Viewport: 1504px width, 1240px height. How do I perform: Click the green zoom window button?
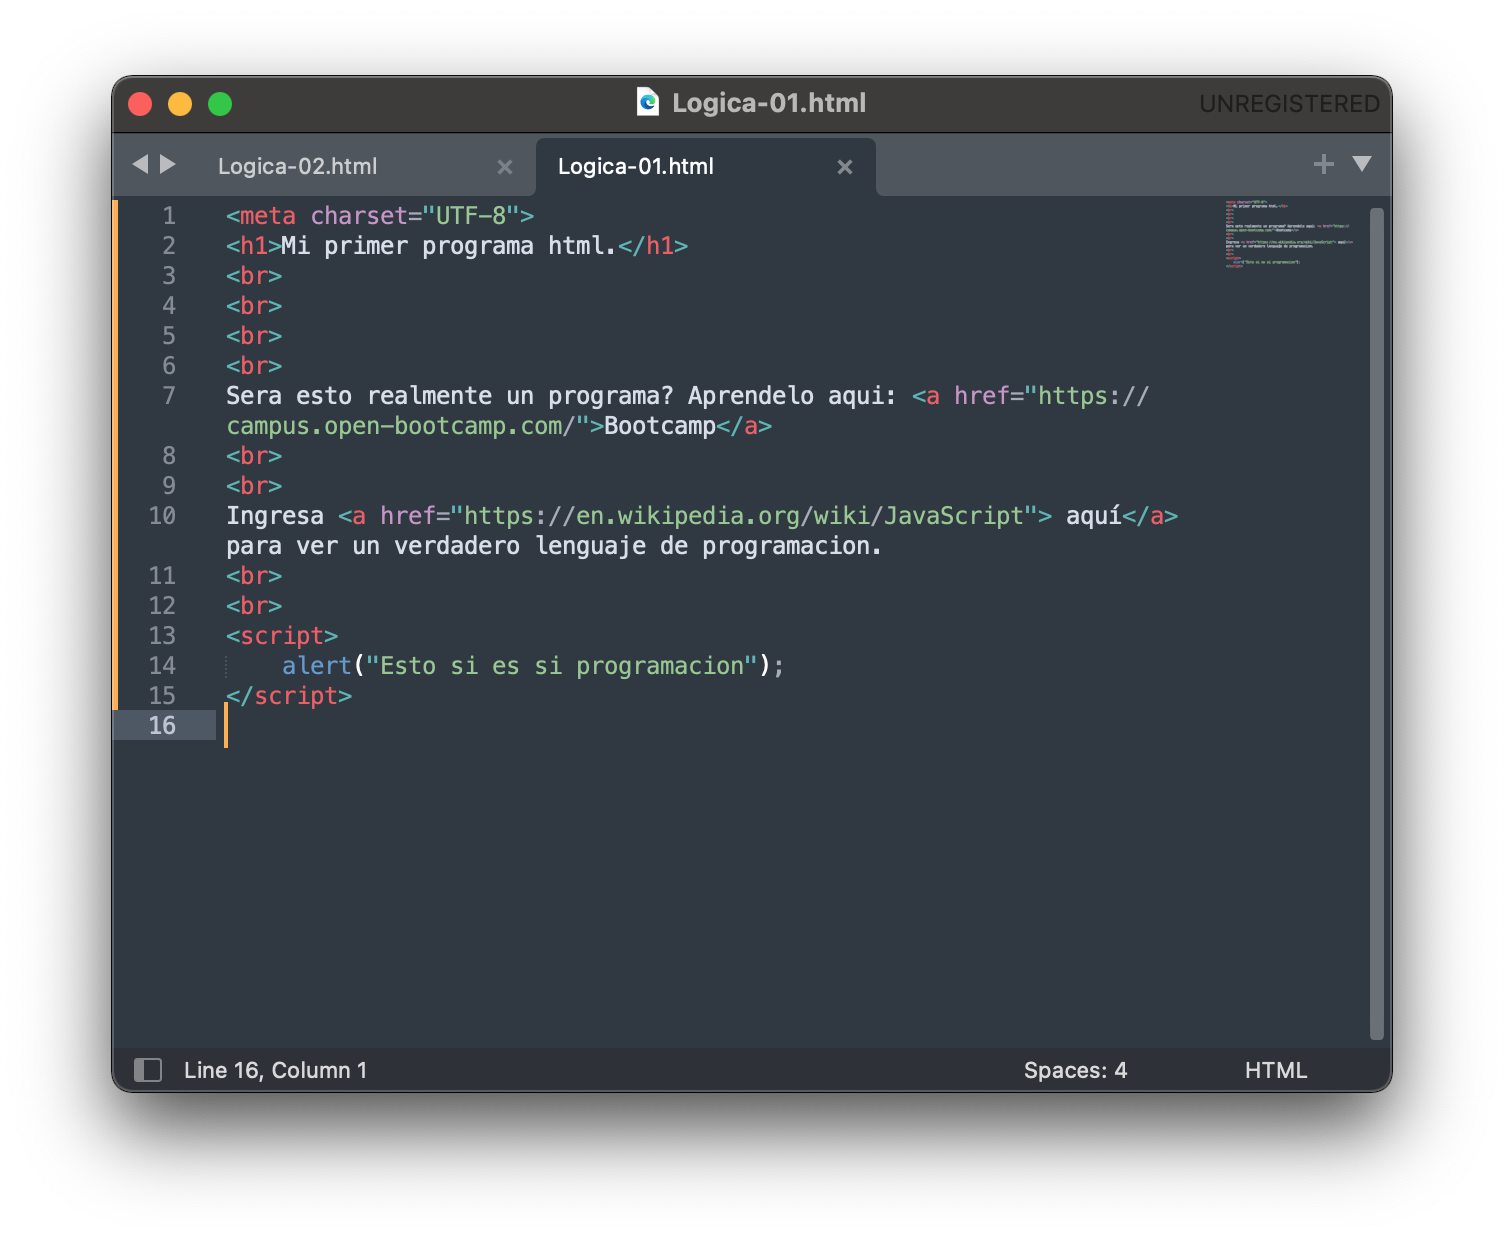[x=220, y=104]
